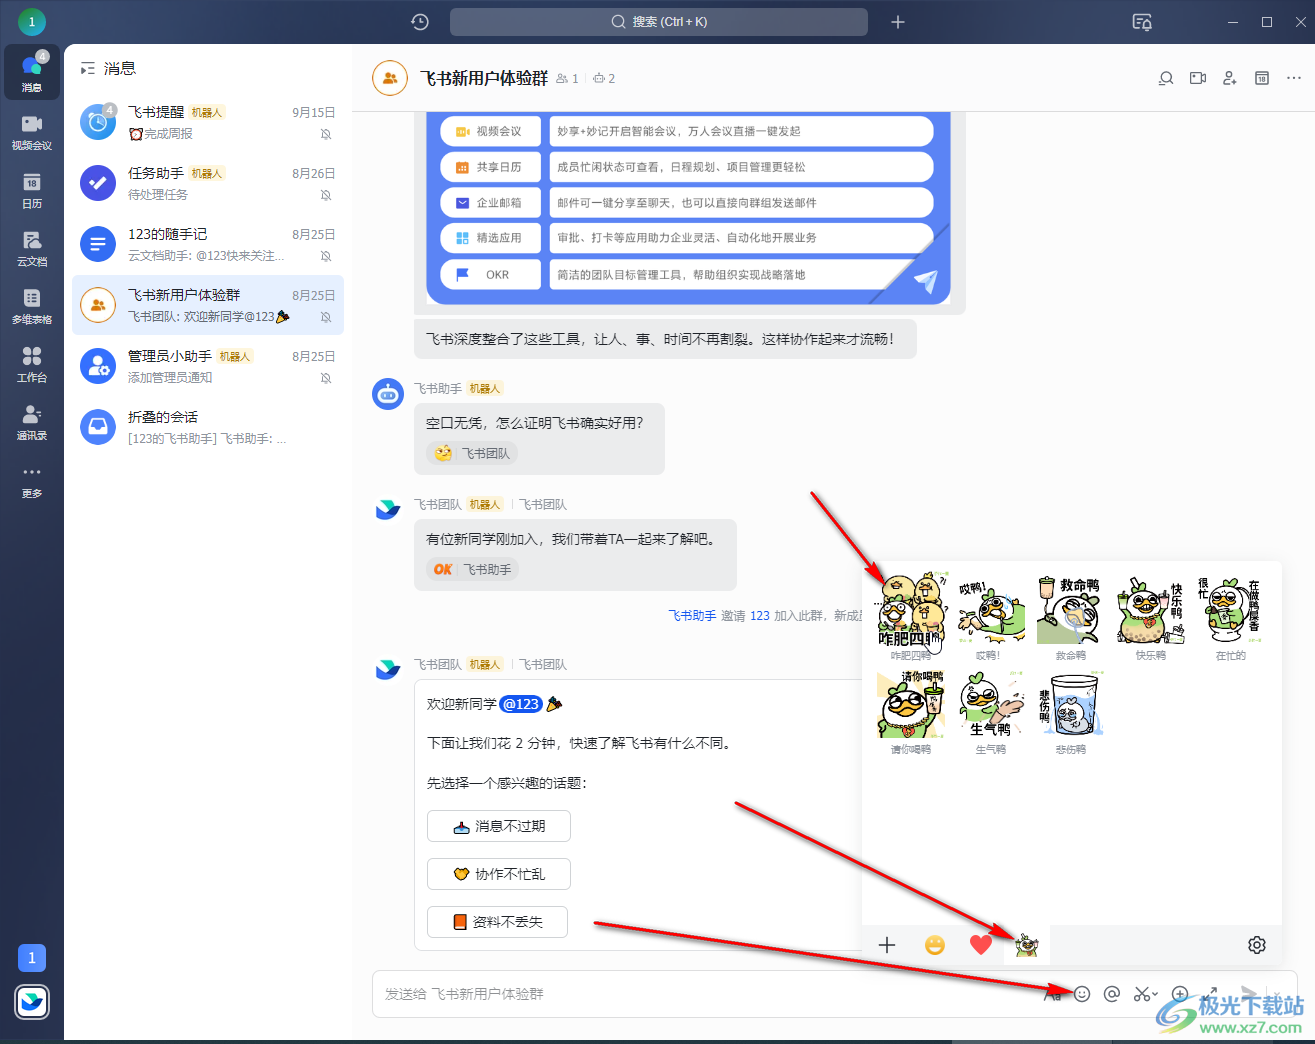
Task: Start a video call from chat header
Action: 1198,78
